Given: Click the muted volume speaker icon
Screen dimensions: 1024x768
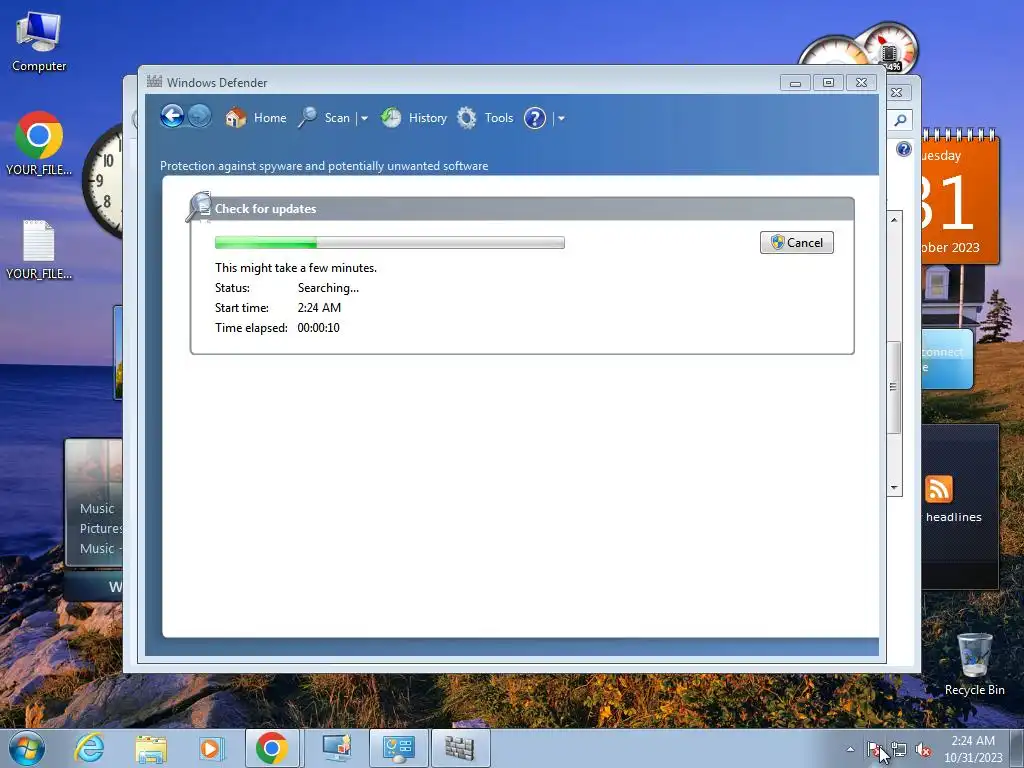Looking at the screenshot, I should pos(923,750).
